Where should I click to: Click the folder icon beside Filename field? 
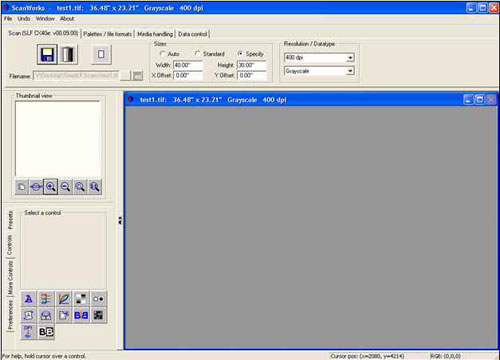pyautogui.click(x=138, y=76)
